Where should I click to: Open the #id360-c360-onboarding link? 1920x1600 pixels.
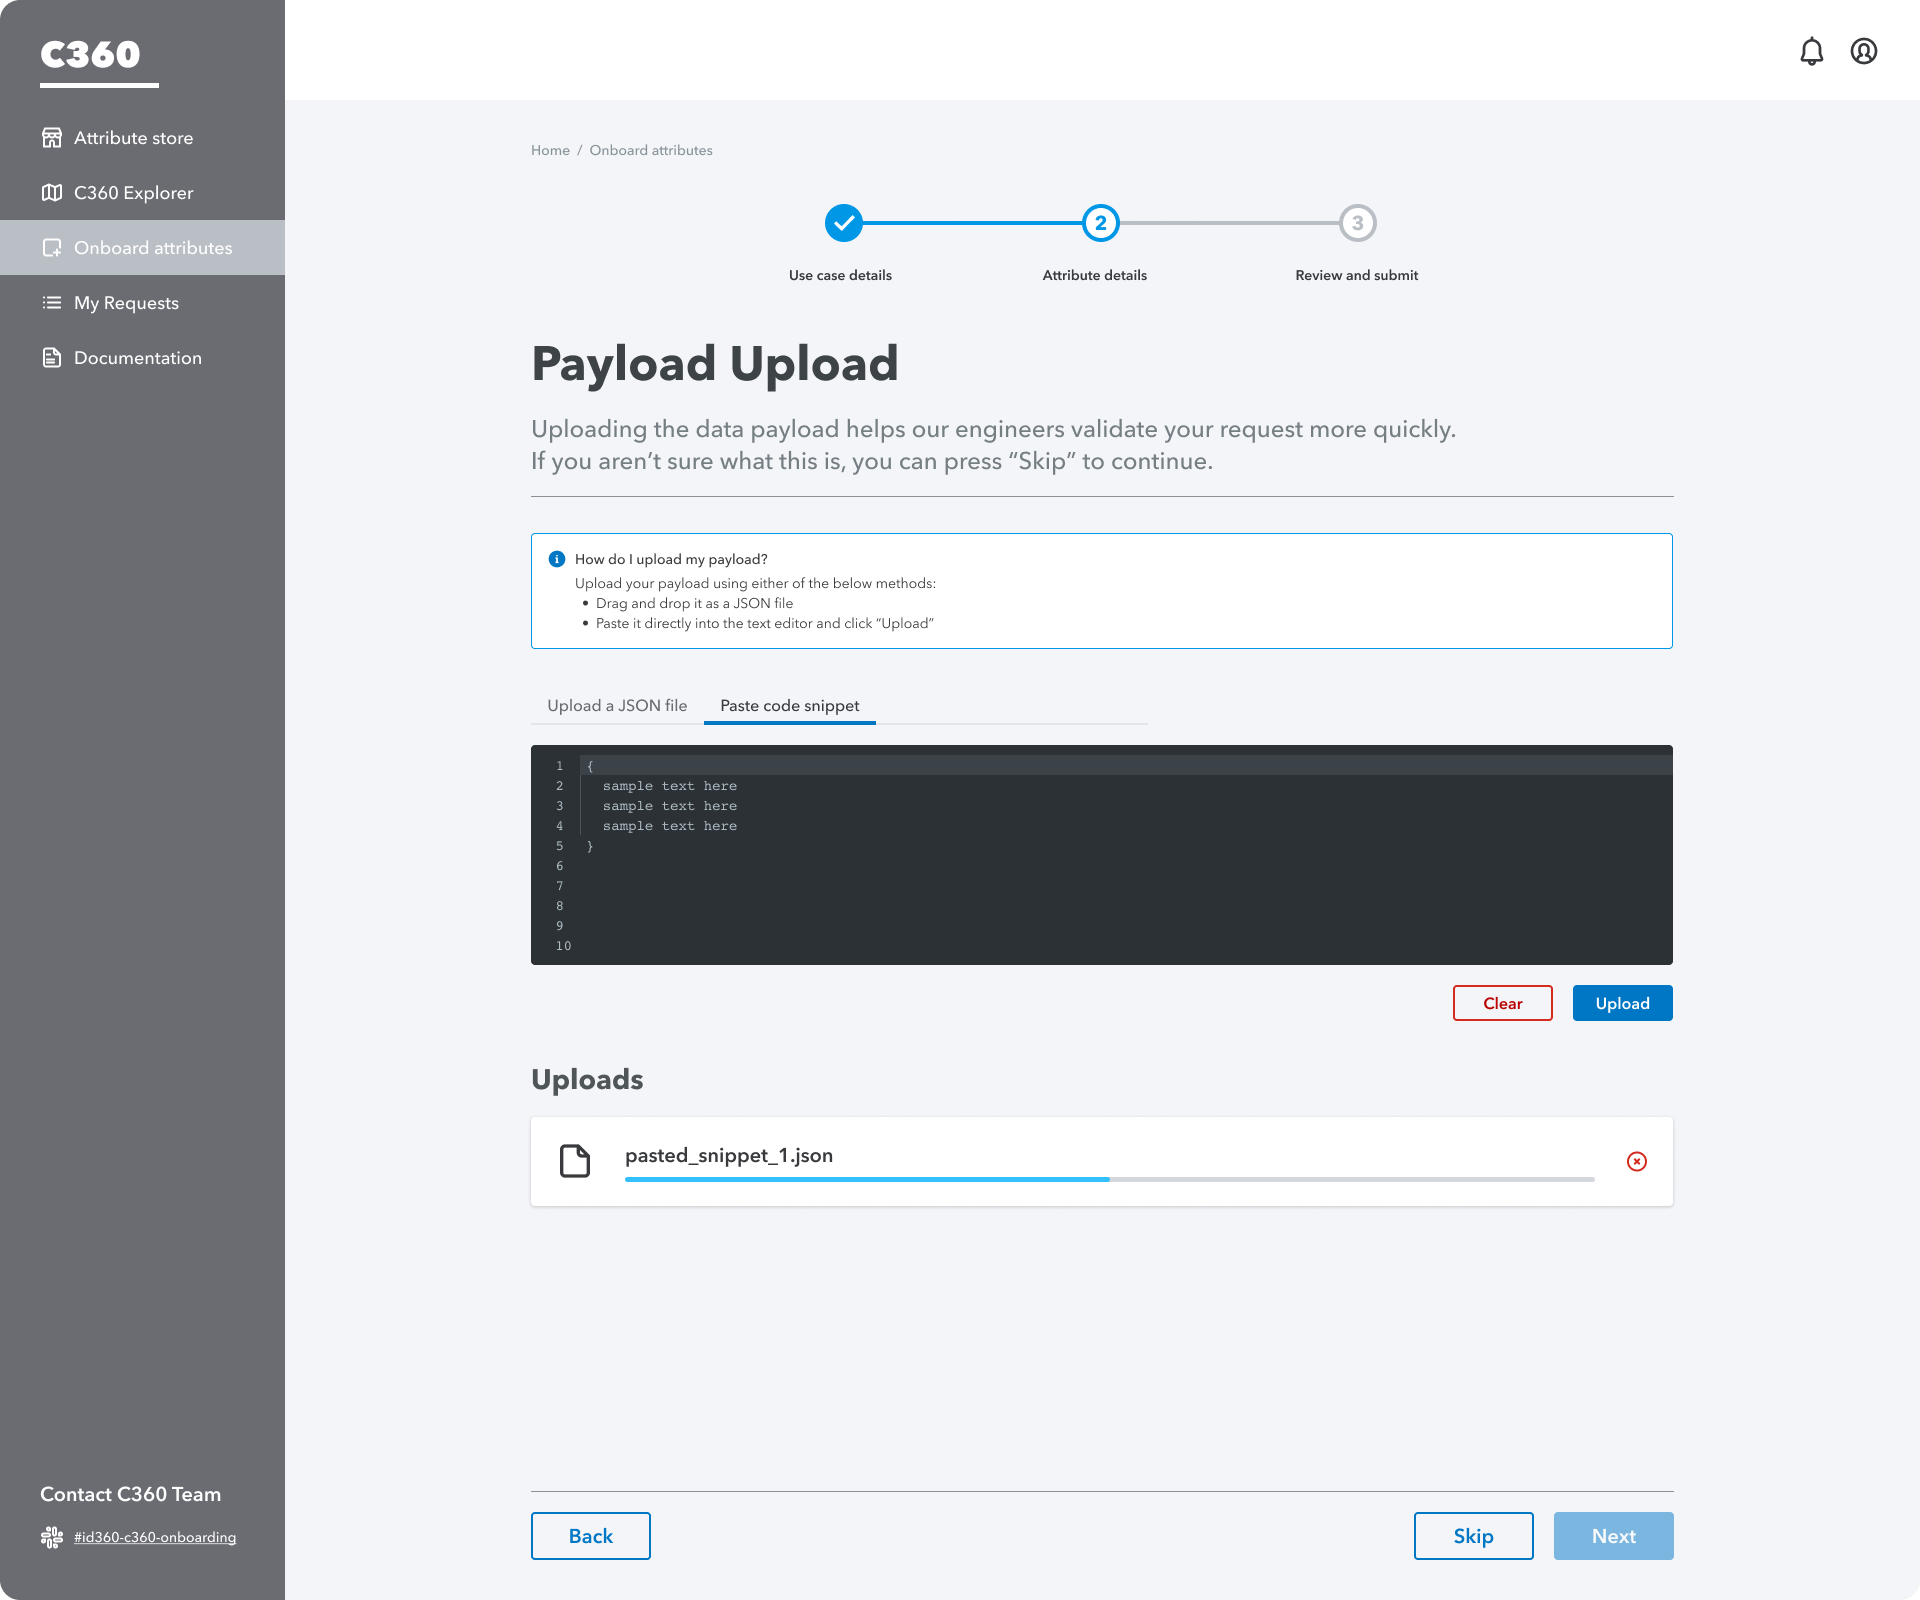pos(155,1537)
